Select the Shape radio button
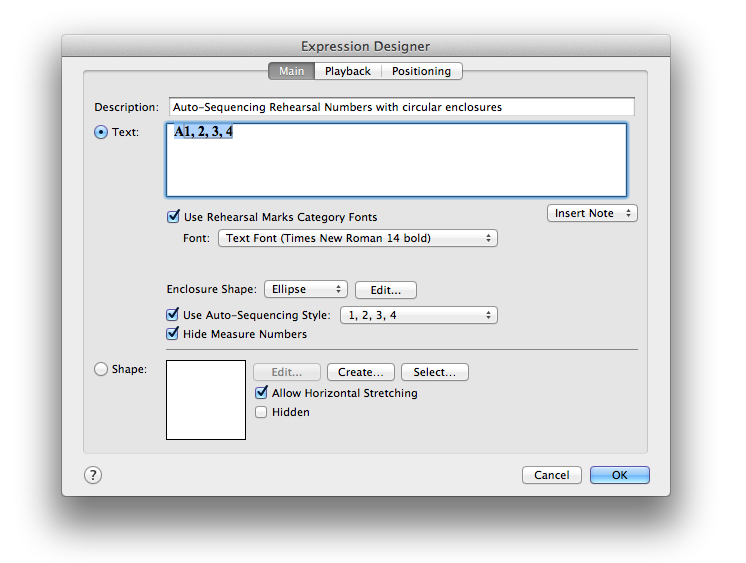The height and width of the screenshot is (563, 746). 101,369
